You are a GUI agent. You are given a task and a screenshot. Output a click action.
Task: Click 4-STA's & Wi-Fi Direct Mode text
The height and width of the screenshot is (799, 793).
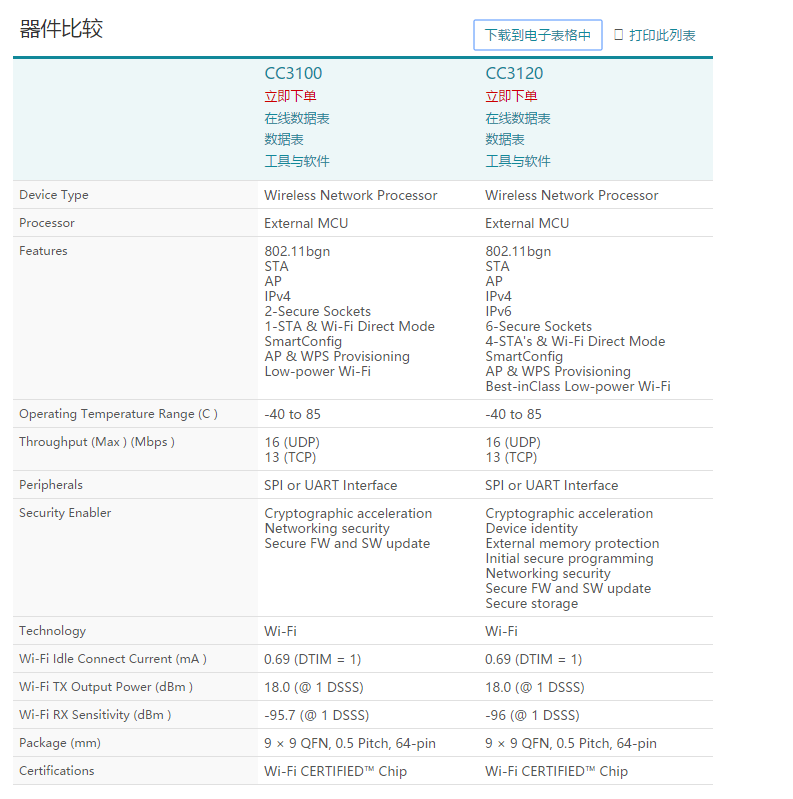[x=575, y=341]
